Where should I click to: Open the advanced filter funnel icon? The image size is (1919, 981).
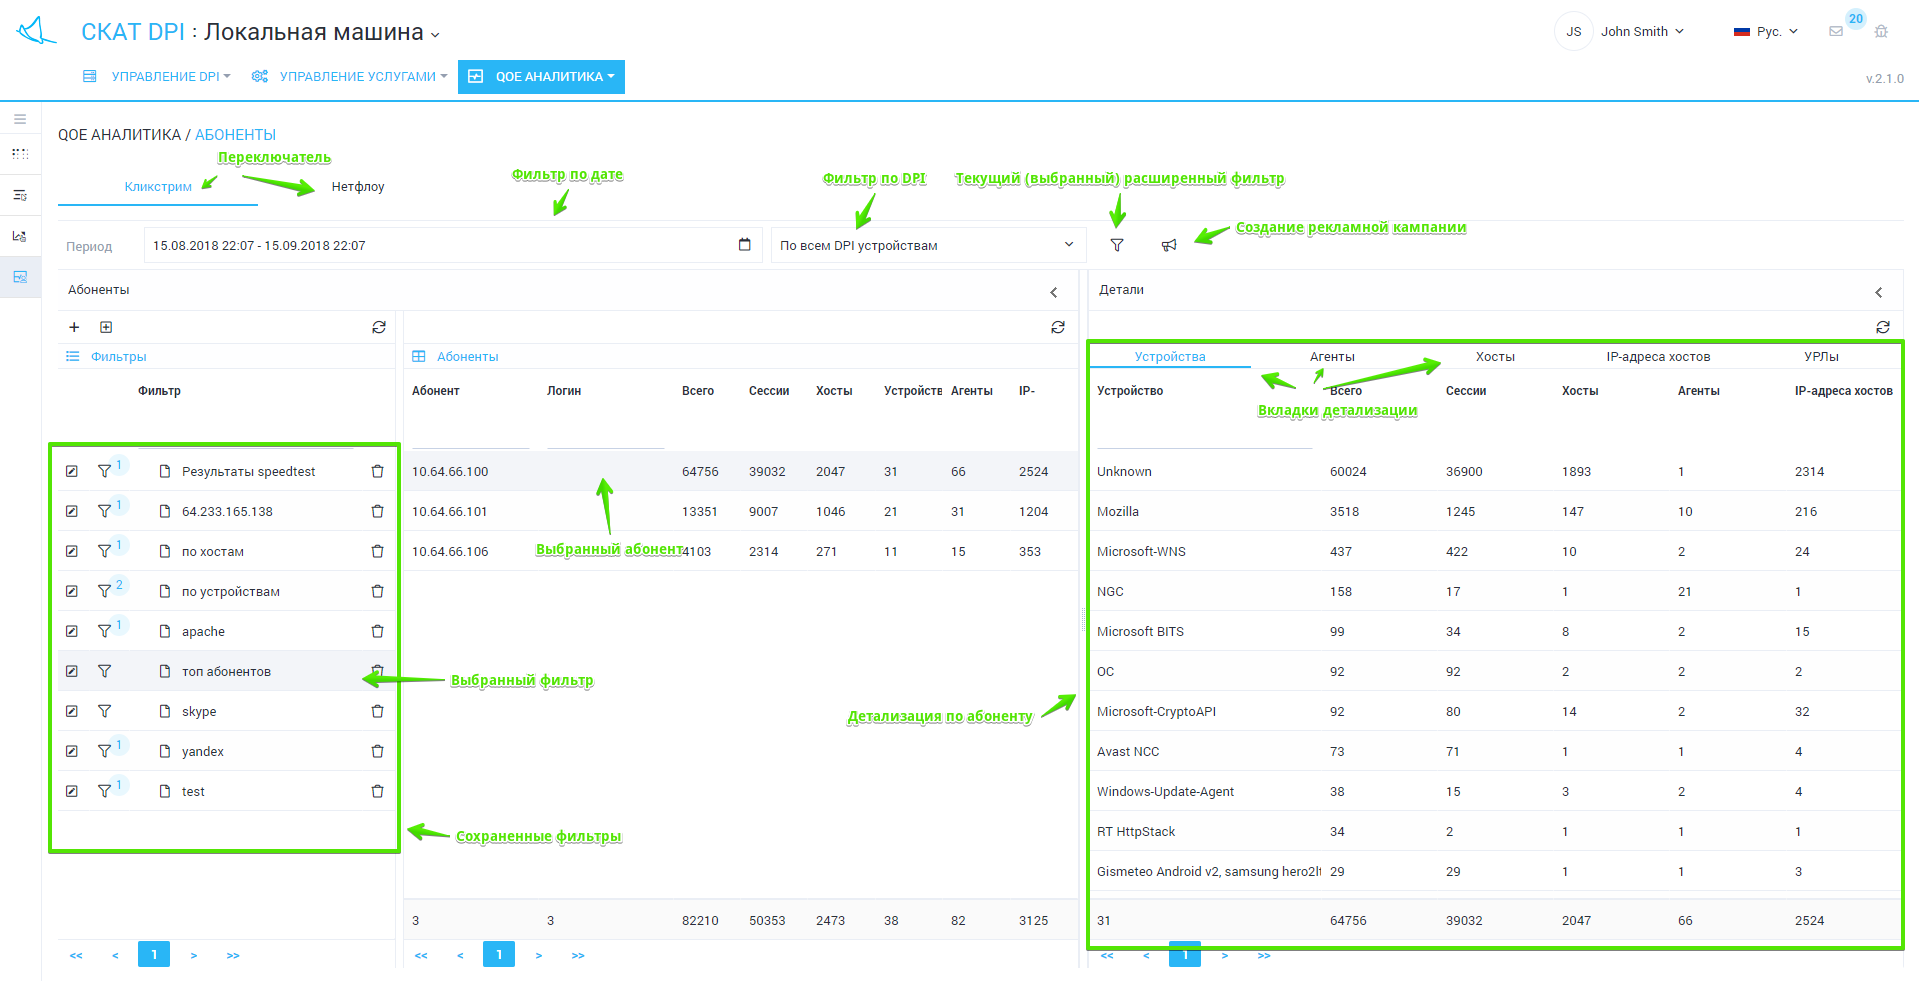1117,245
